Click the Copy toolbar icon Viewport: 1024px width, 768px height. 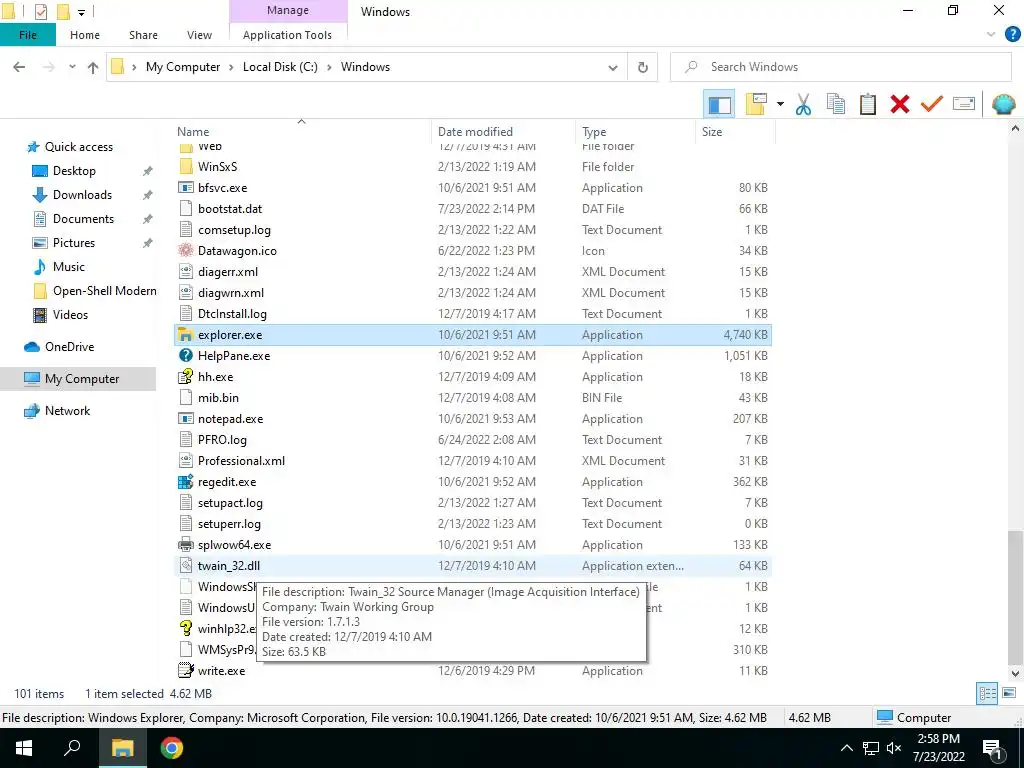pos(836,104)
